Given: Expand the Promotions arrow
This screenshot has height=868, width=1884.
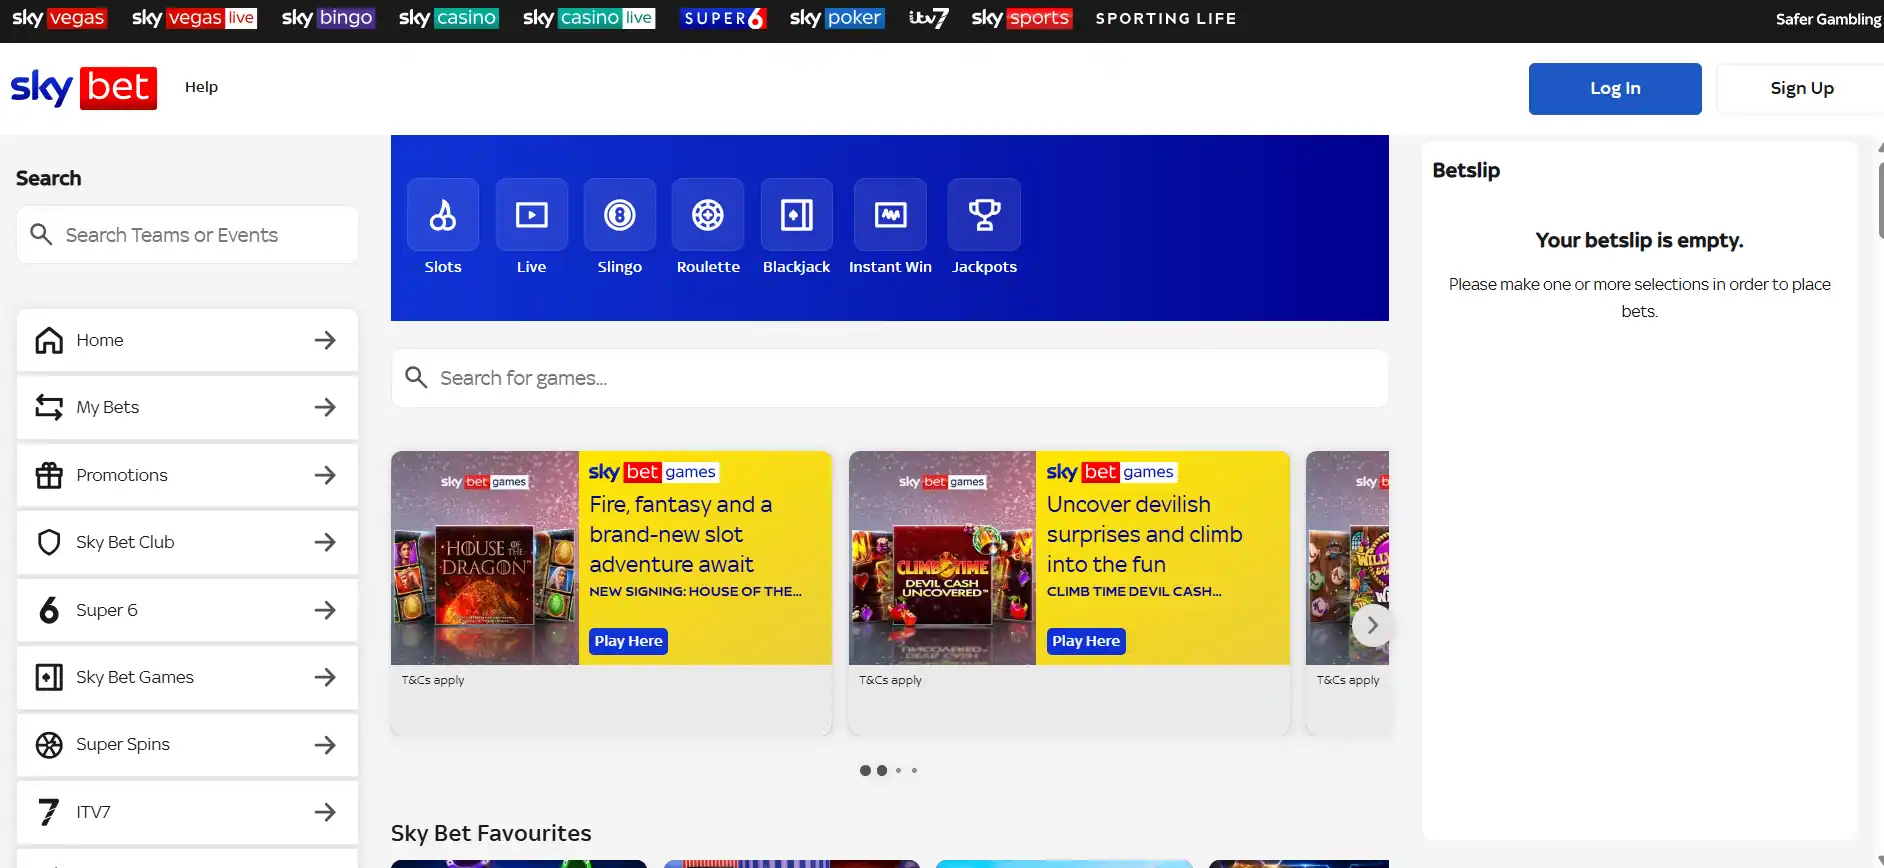Looking at the screenshot, I should tap(325, 475).
